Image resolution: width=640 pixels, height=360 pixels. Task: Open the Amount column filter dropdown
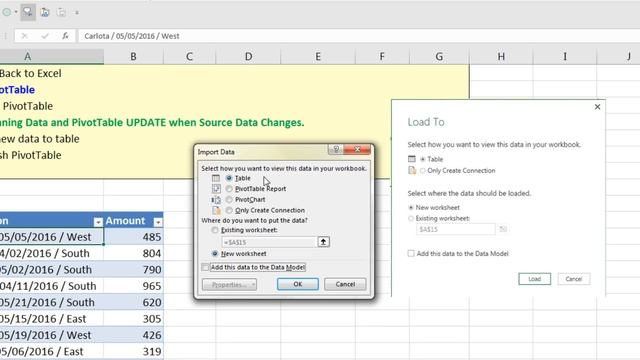coord(158,222)
